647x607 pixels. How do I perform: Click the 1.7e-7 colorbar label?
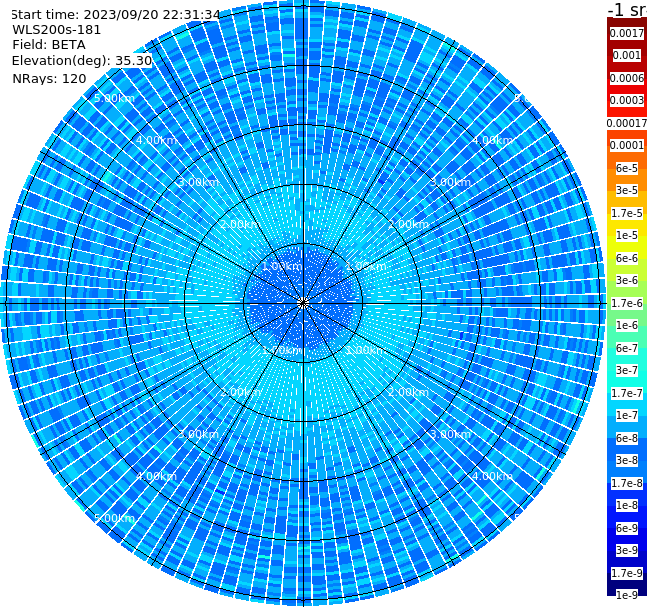tap(627, 393)
